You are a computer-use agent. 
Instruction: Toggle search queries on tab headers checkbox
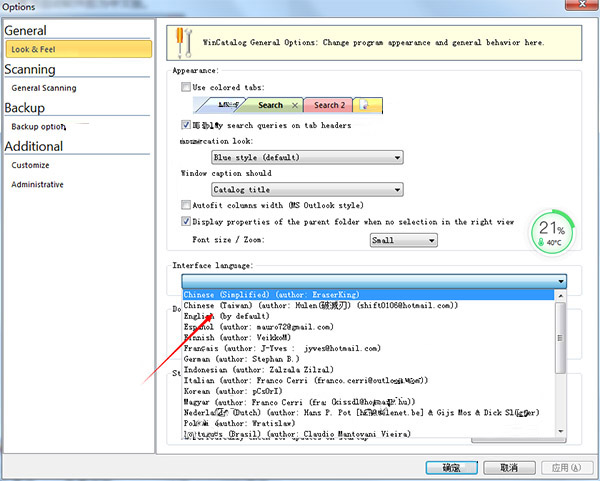pyautogui.click(x=186, y=125)
